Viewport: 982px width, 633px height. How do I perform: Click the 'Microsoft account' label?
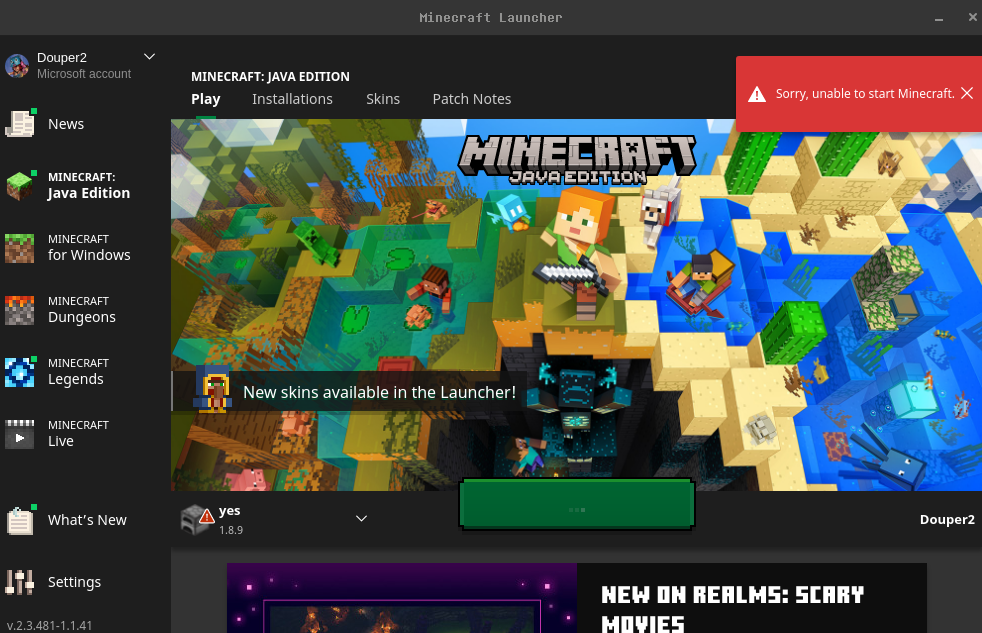pyautogui.click(x=84, y=74)
